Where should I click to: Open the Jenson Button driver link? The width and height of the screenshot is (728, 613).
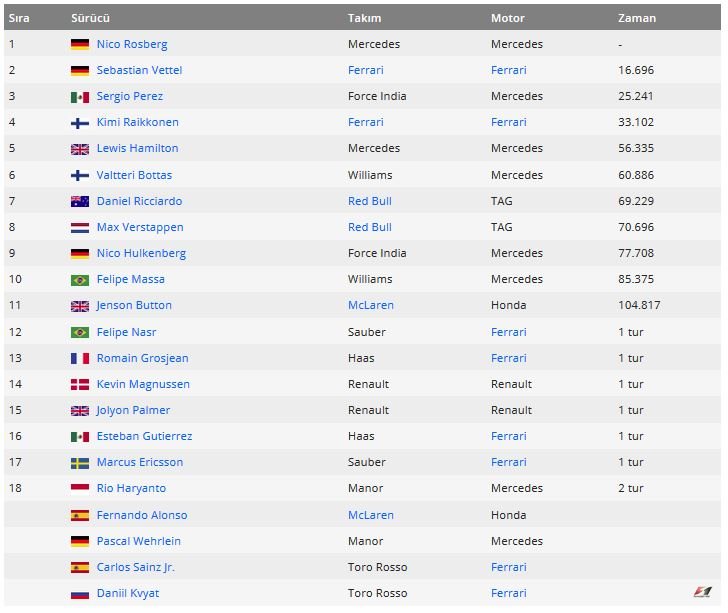click(134, 306)
